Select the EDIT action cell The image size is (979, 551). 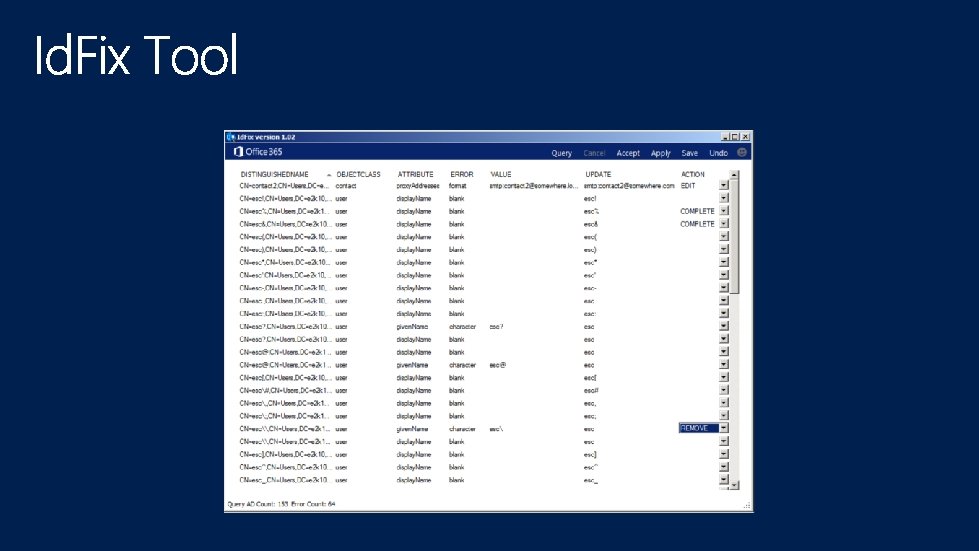[x=688, y=185]
